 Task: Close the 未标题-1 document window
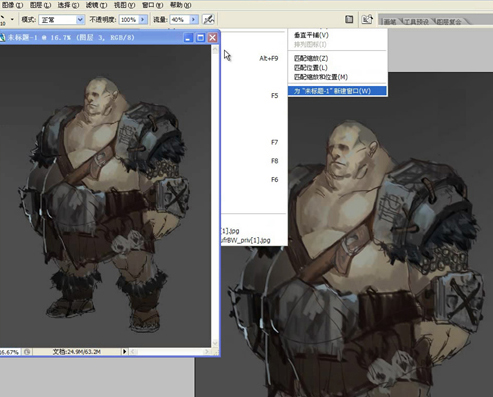click(212, 38)
